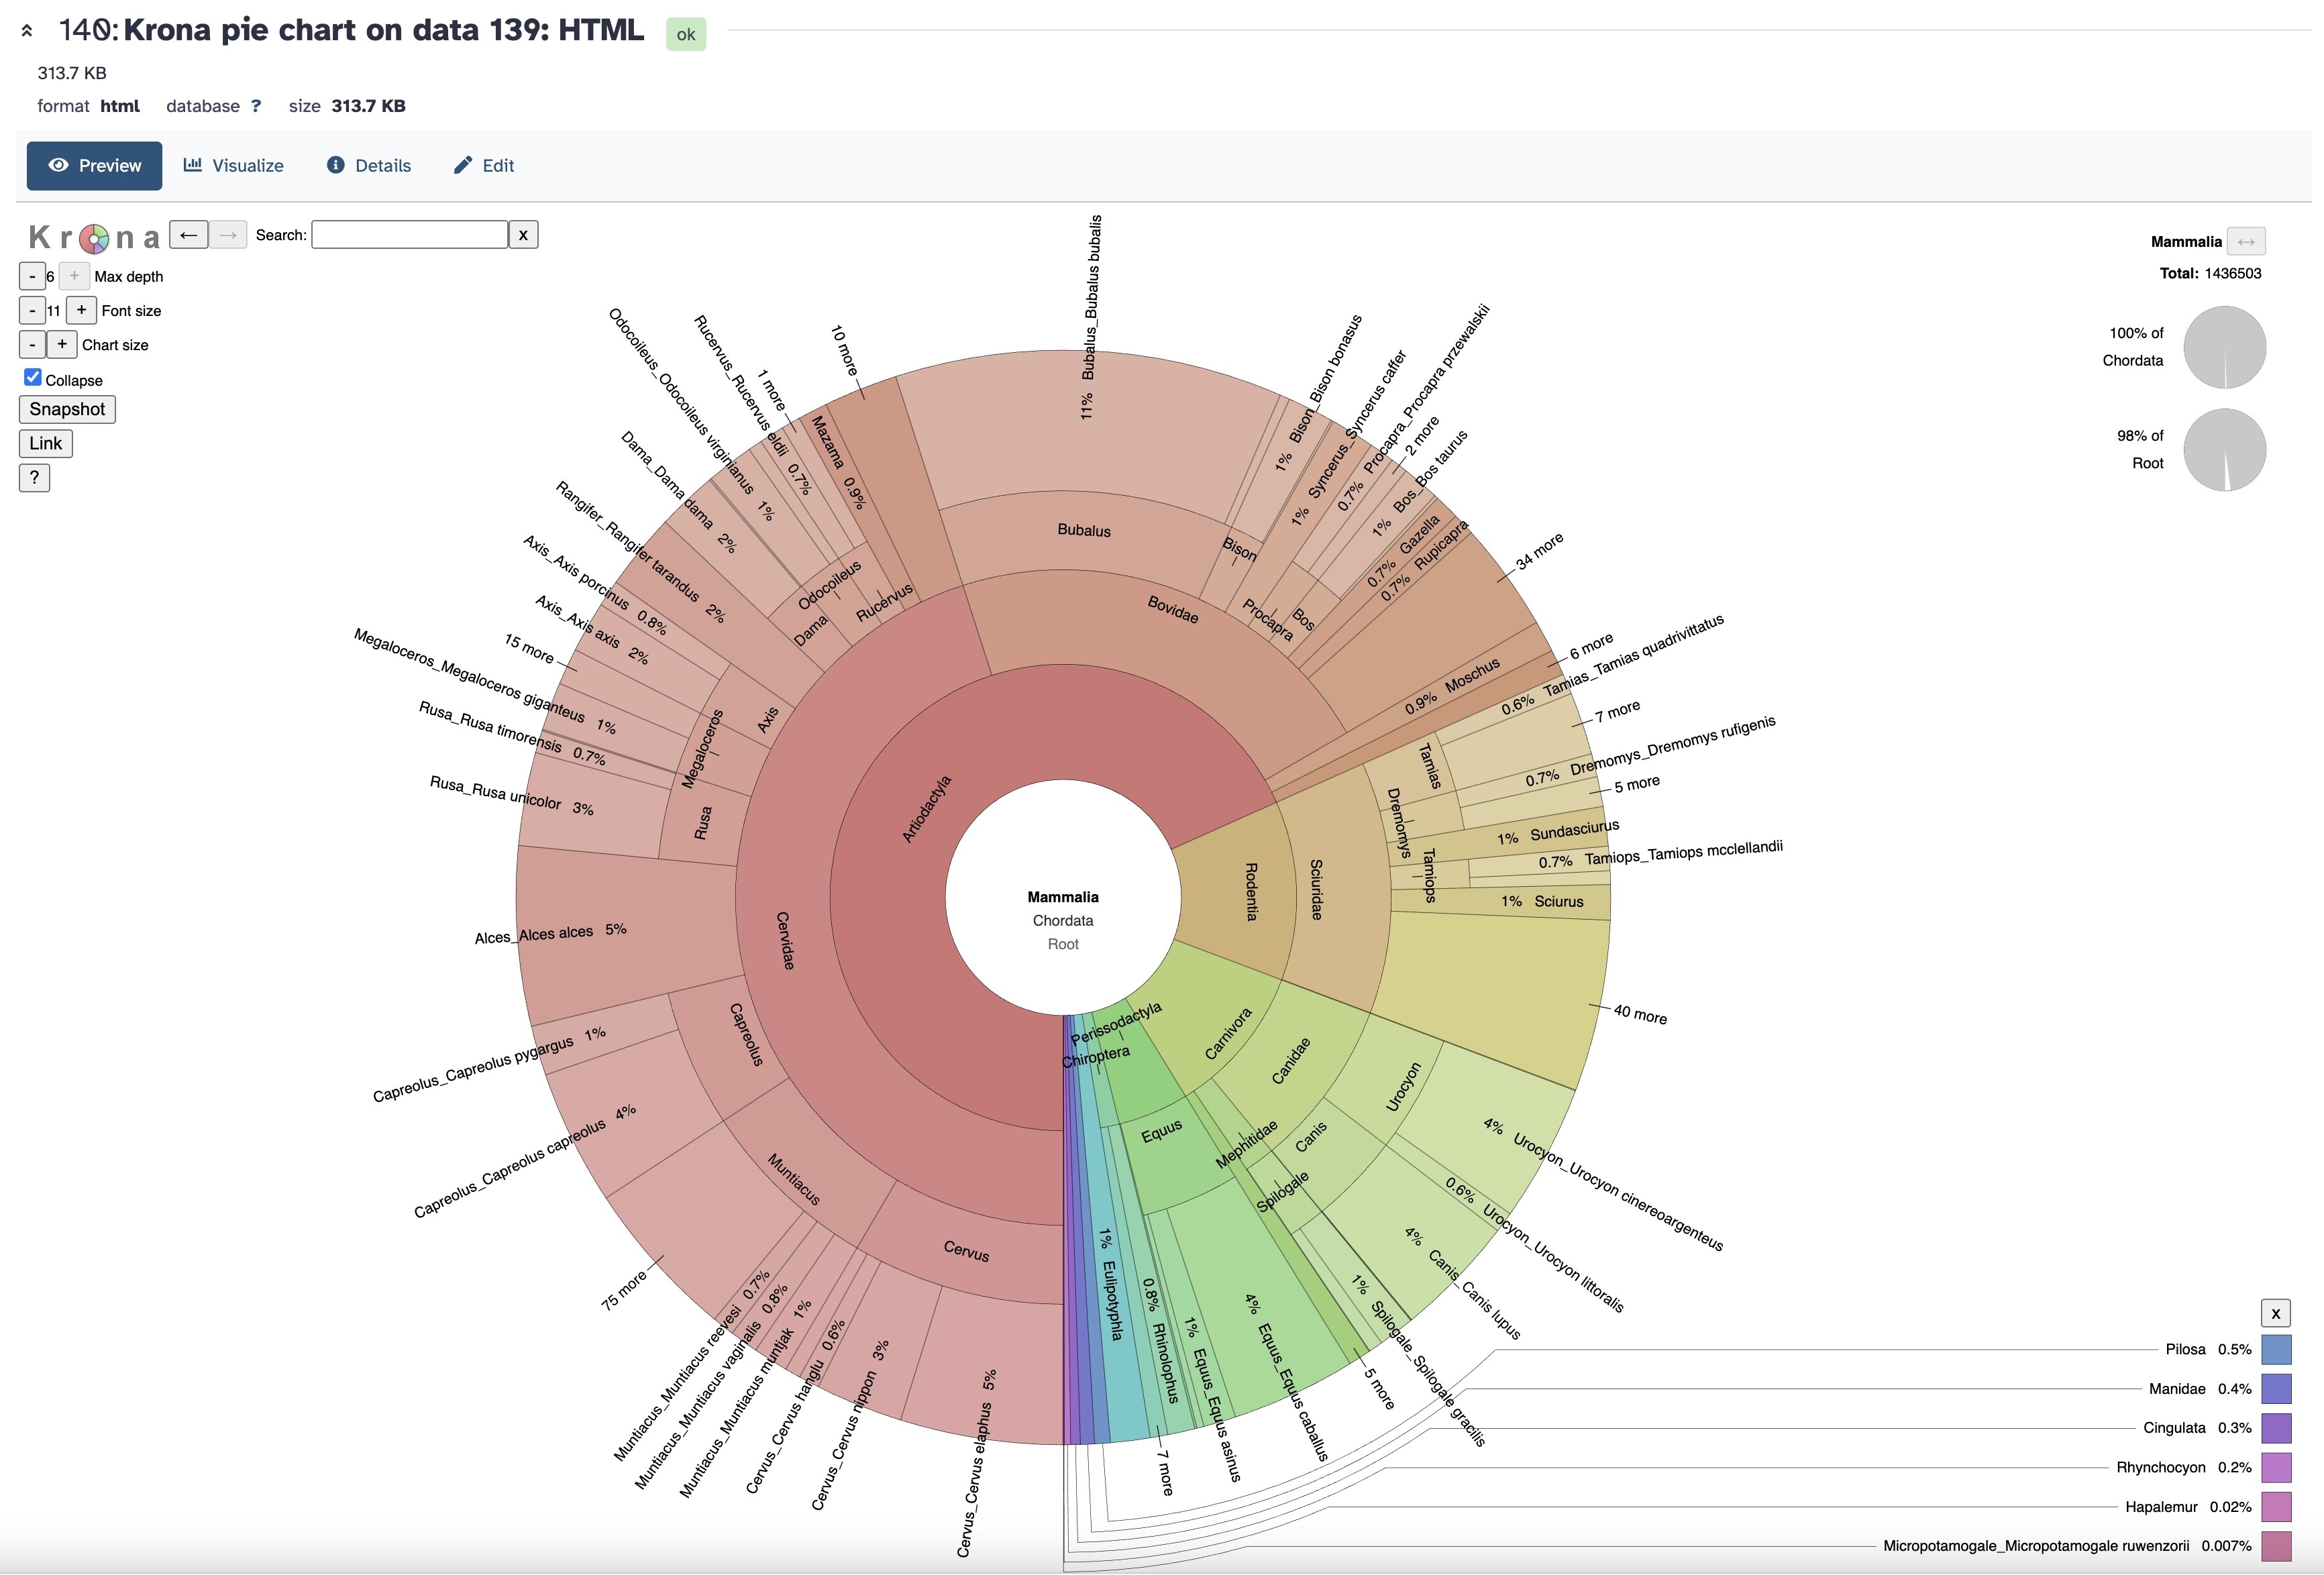The width and height of the screenshot is (2324, 1575).
Task: Collapse the dataset 140 header chevron
Action: [x=27, y=31]
